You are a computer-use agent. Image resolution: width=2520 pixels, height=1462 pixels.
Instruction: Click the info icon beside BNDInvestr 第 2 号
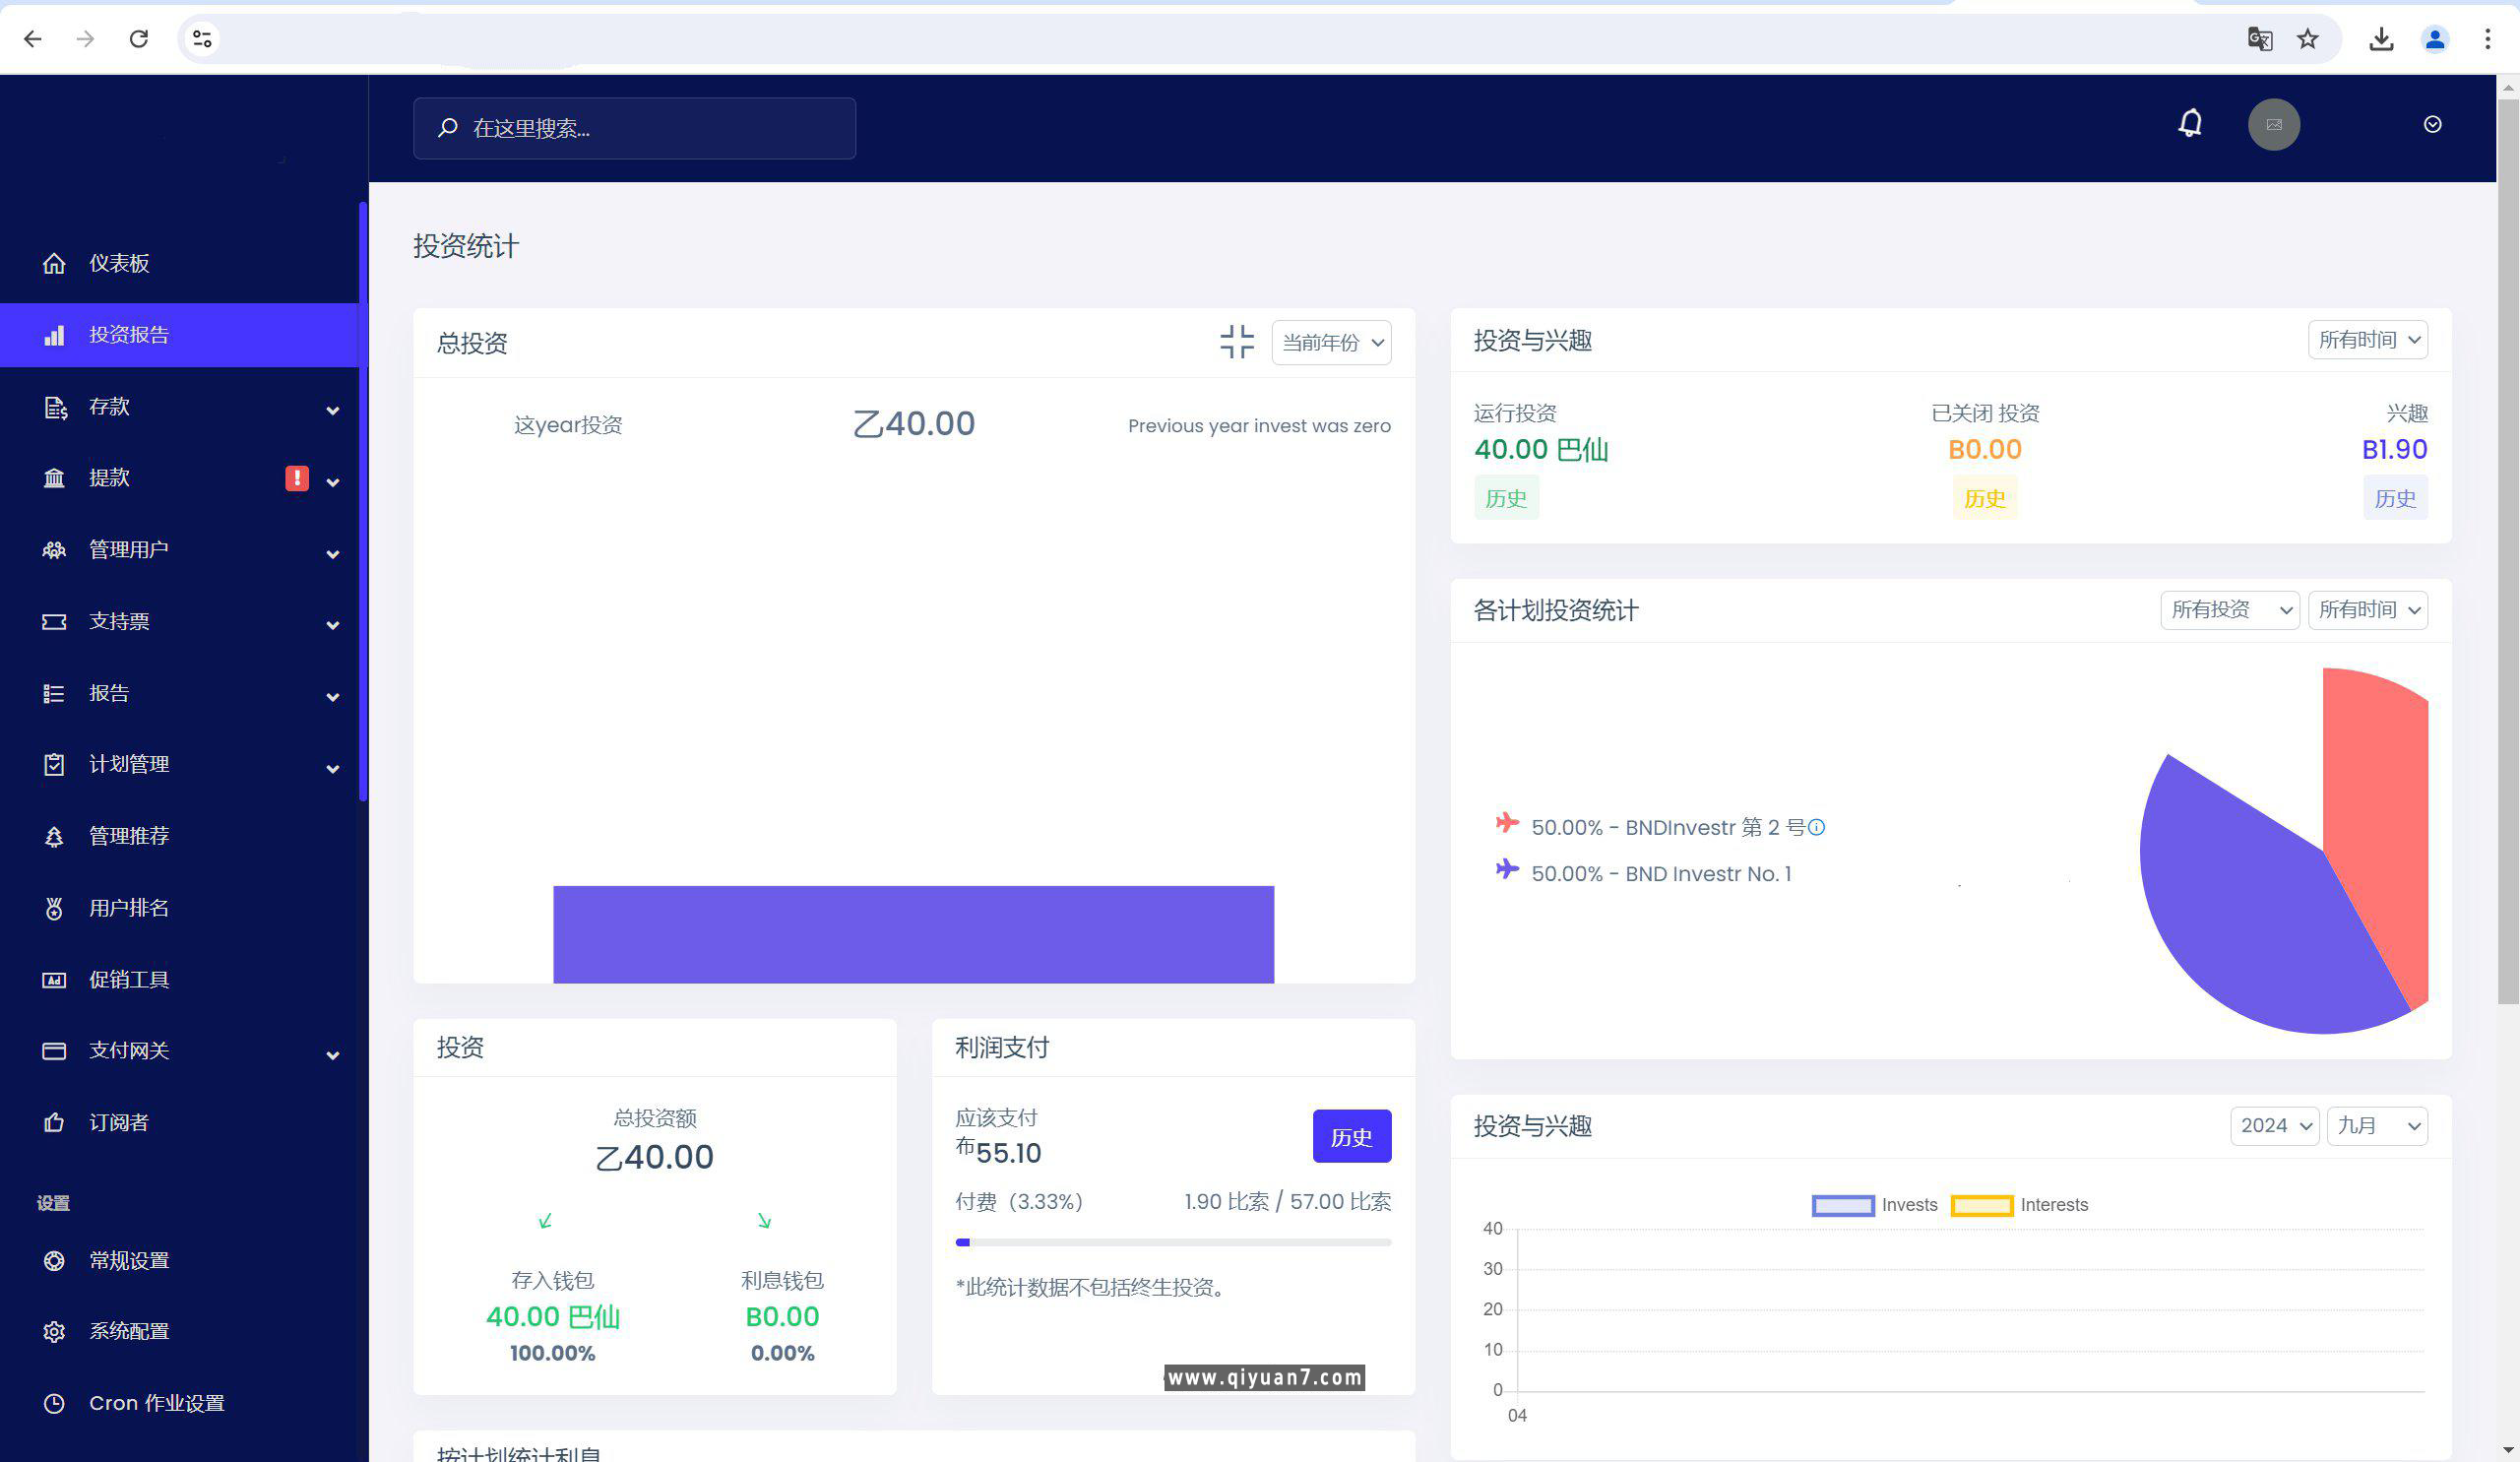(1817, 827)
